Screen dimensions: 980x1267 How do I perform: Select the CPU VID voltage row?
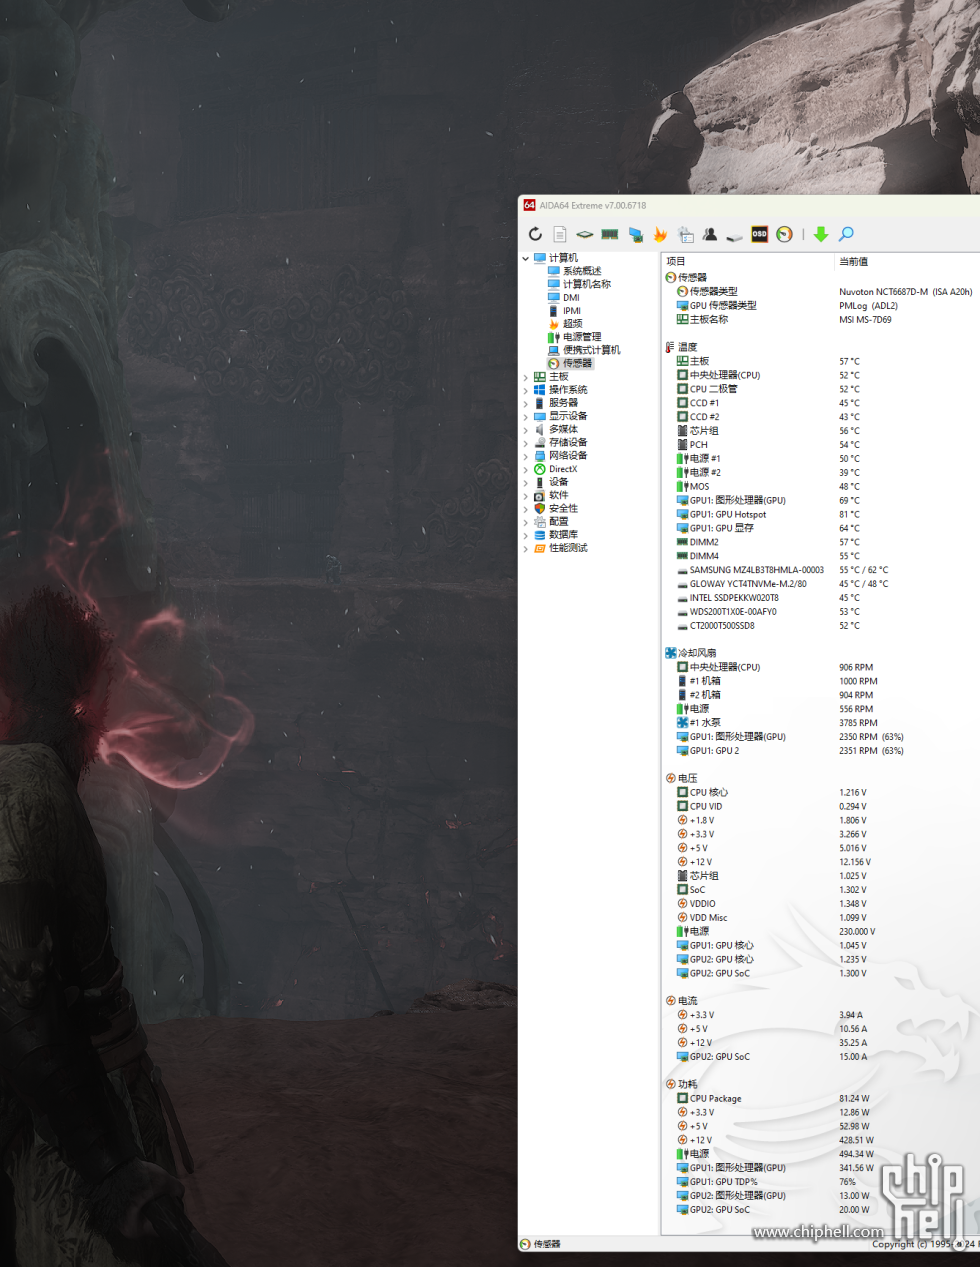[x=820, y=806]
